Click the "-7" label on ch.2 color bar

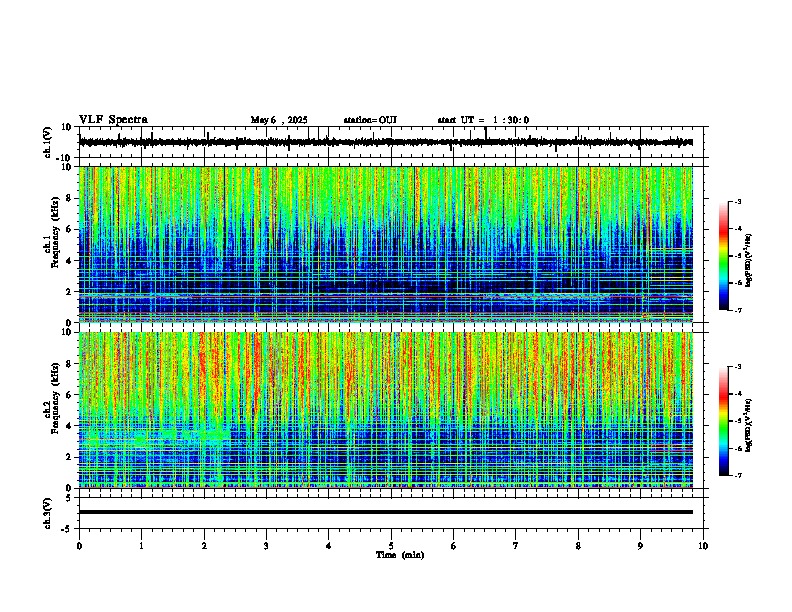pos(738,475)
